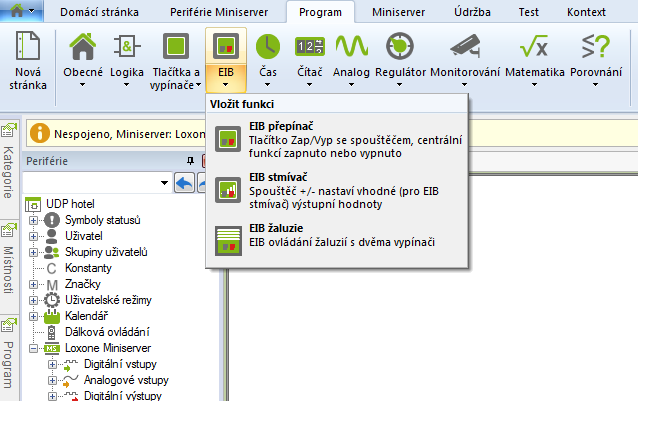The image size is (672, 423).
Task: Click the Symboly statusů exclamation icon
Action: point(52,220)
